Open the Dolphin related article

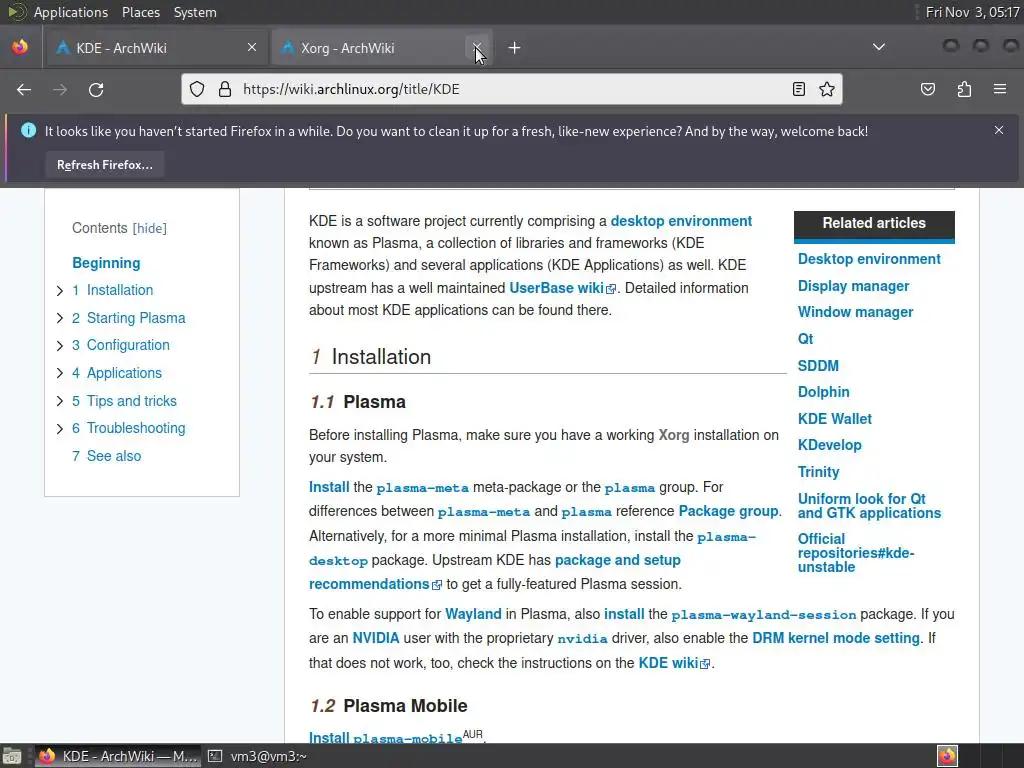[x=824, y=392]
